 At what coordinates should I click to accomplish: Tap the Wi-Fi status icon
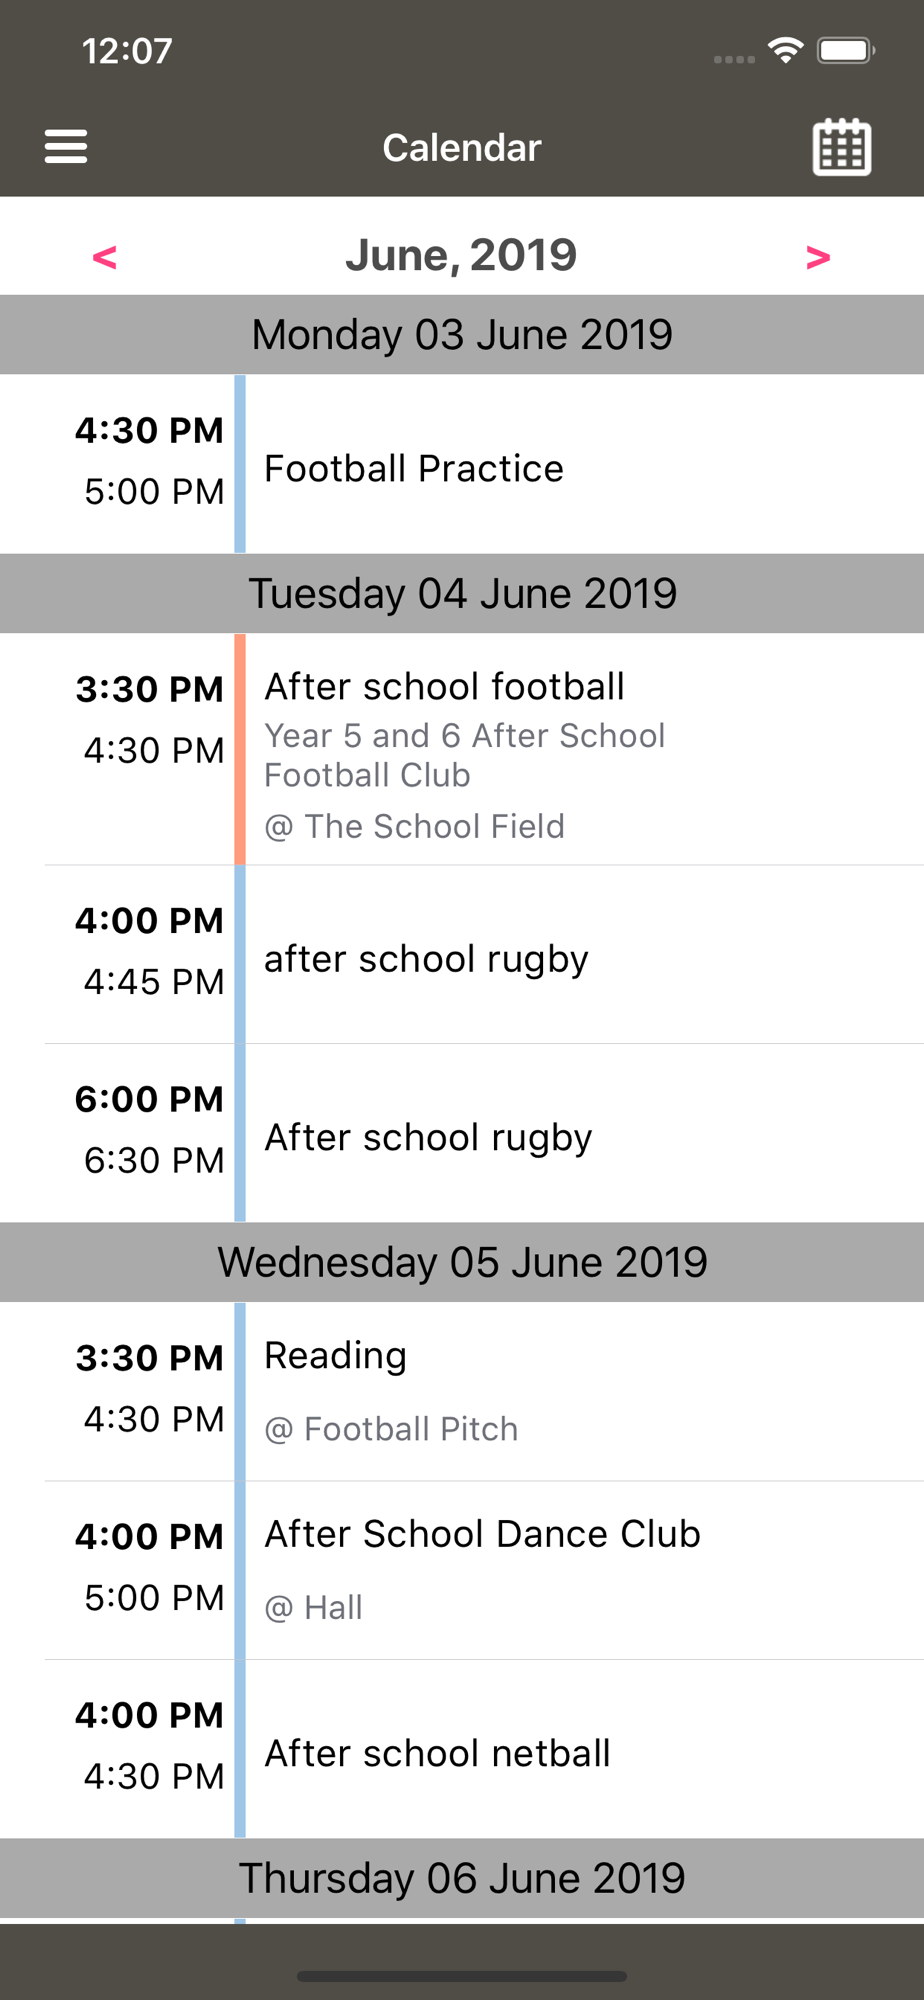click(x=786, y=50)
